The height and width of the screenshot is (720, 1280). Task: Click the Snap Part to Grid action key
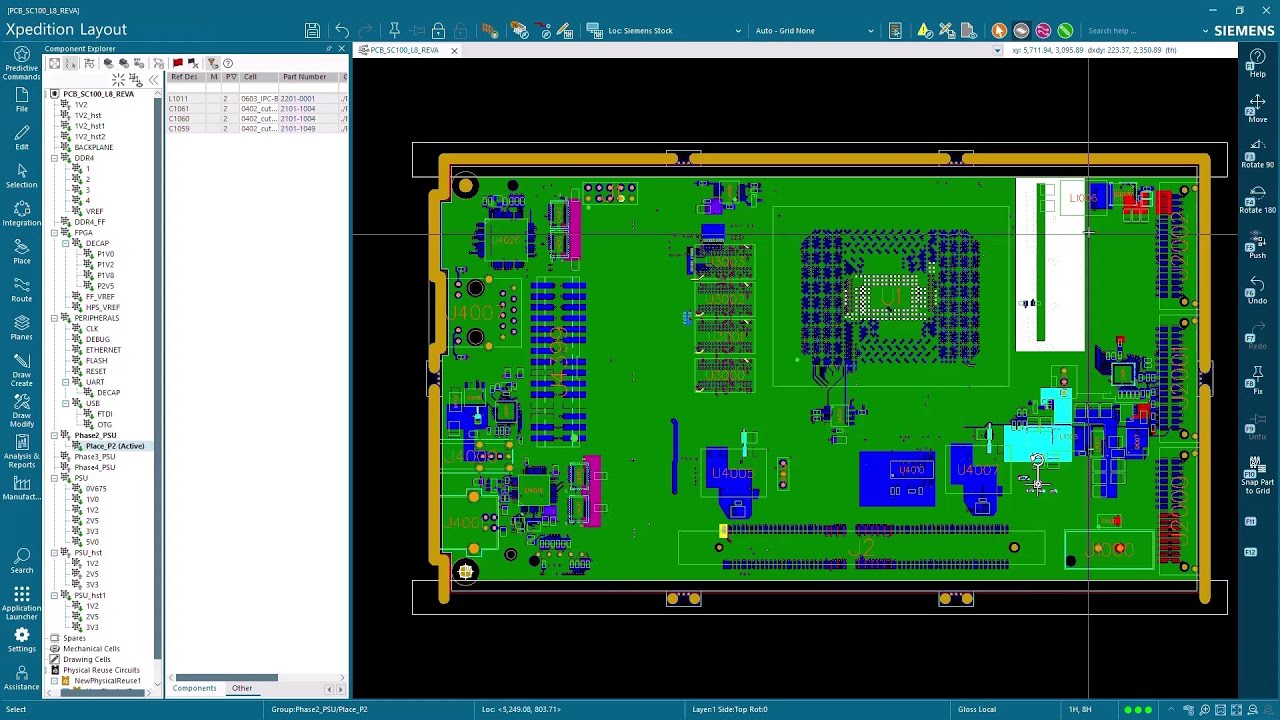click(1257, 476)
